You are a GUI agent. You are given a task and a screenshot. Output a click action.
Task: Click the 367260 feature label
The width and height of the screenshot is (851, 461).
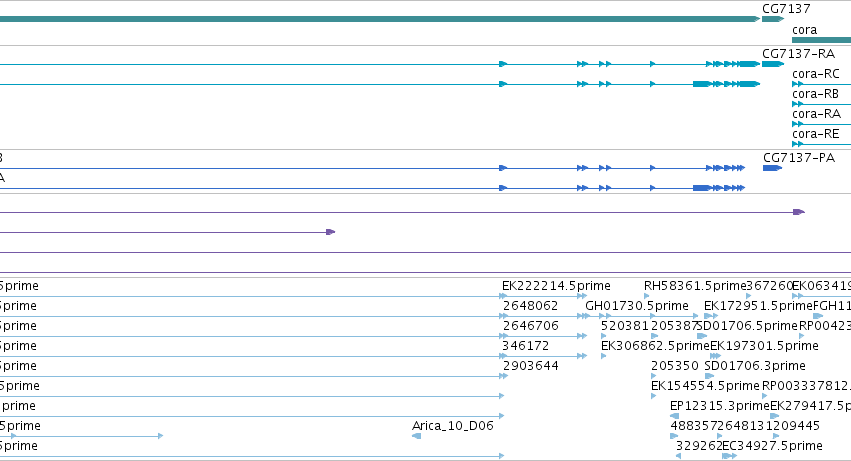tap(770, 286)
